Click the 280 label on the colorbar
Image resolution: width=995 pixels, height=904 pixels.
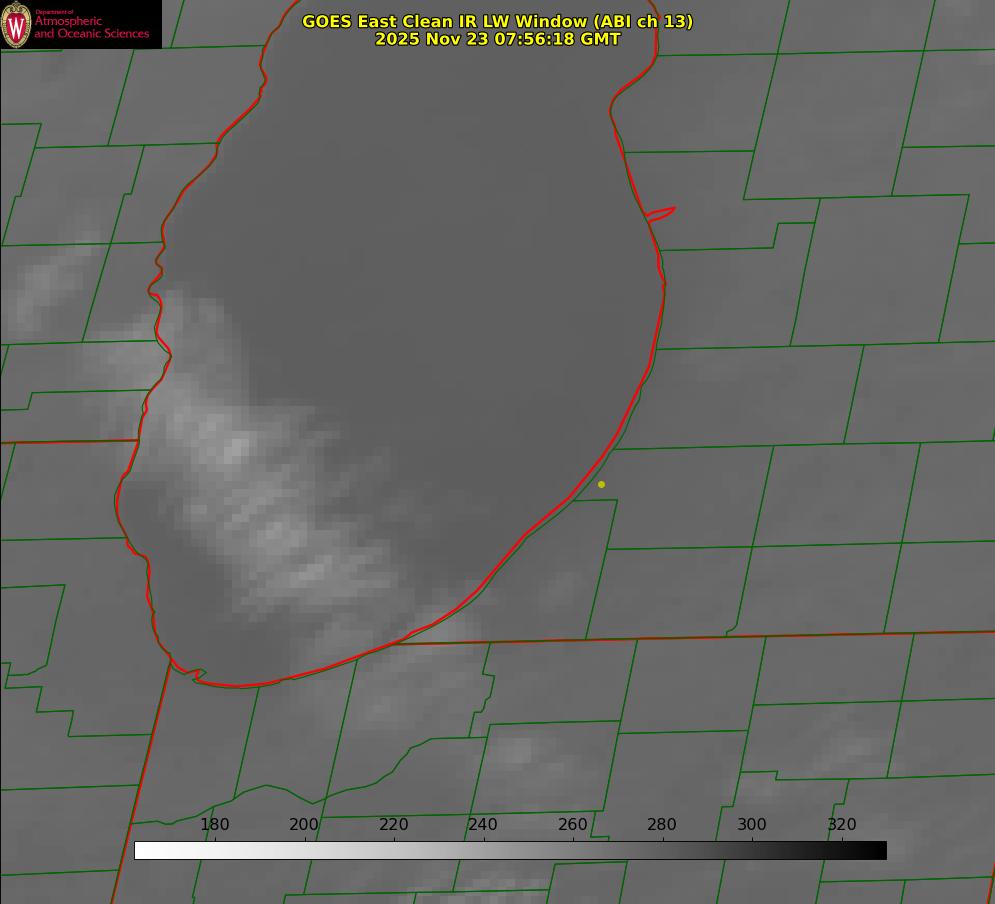click(x=662, y=825)
